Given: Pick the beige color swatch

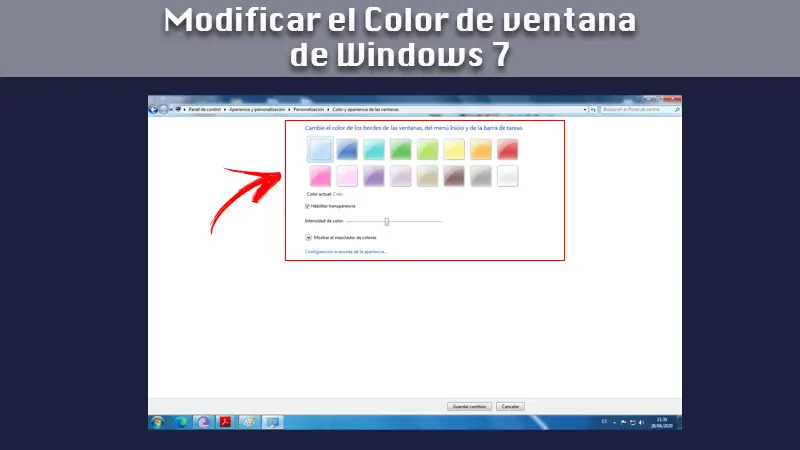Looking at the screenshot, I should point(427,176).
